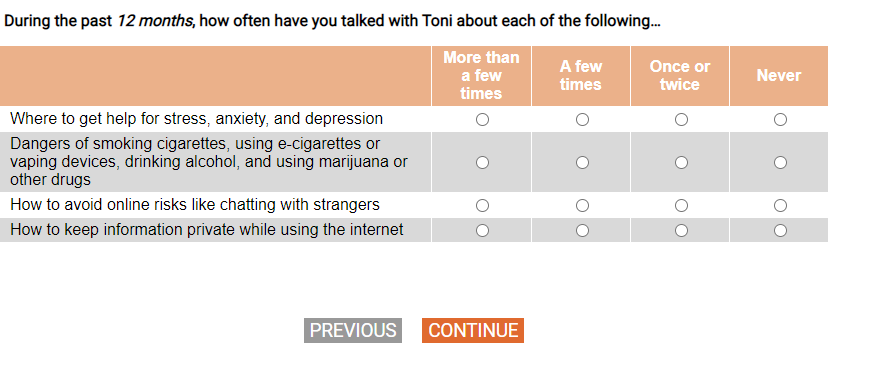Click the PREVIOUS button
Viewport: 886px width, 387px height.
(x=353, y=331)
